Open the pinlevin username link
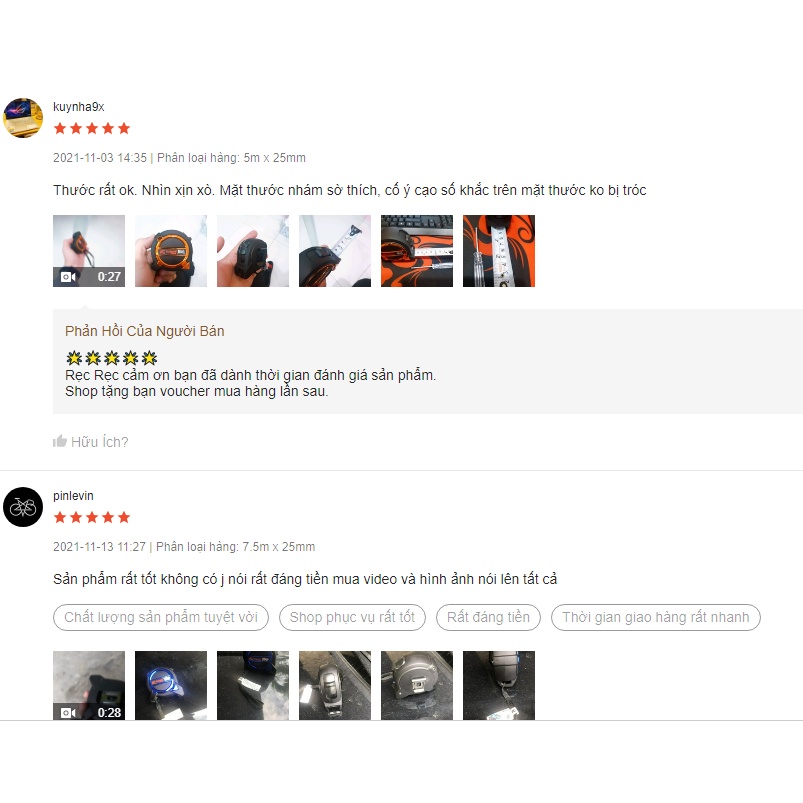803x803 pixels. [73, 496]
